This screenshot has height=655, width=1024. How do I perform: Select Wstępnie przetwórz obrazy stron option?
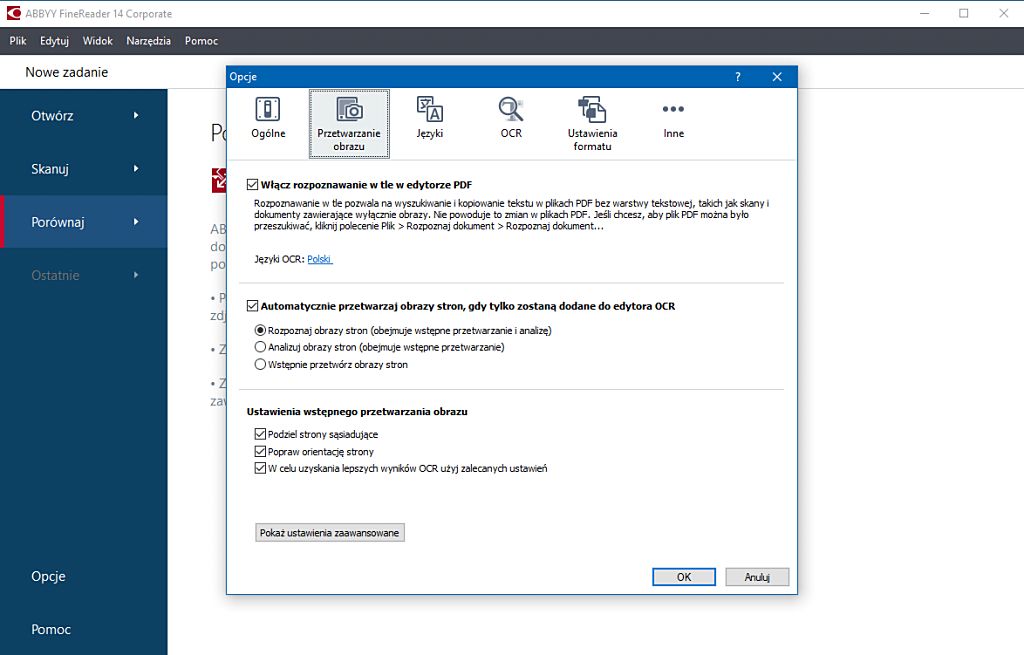(260, 364)
